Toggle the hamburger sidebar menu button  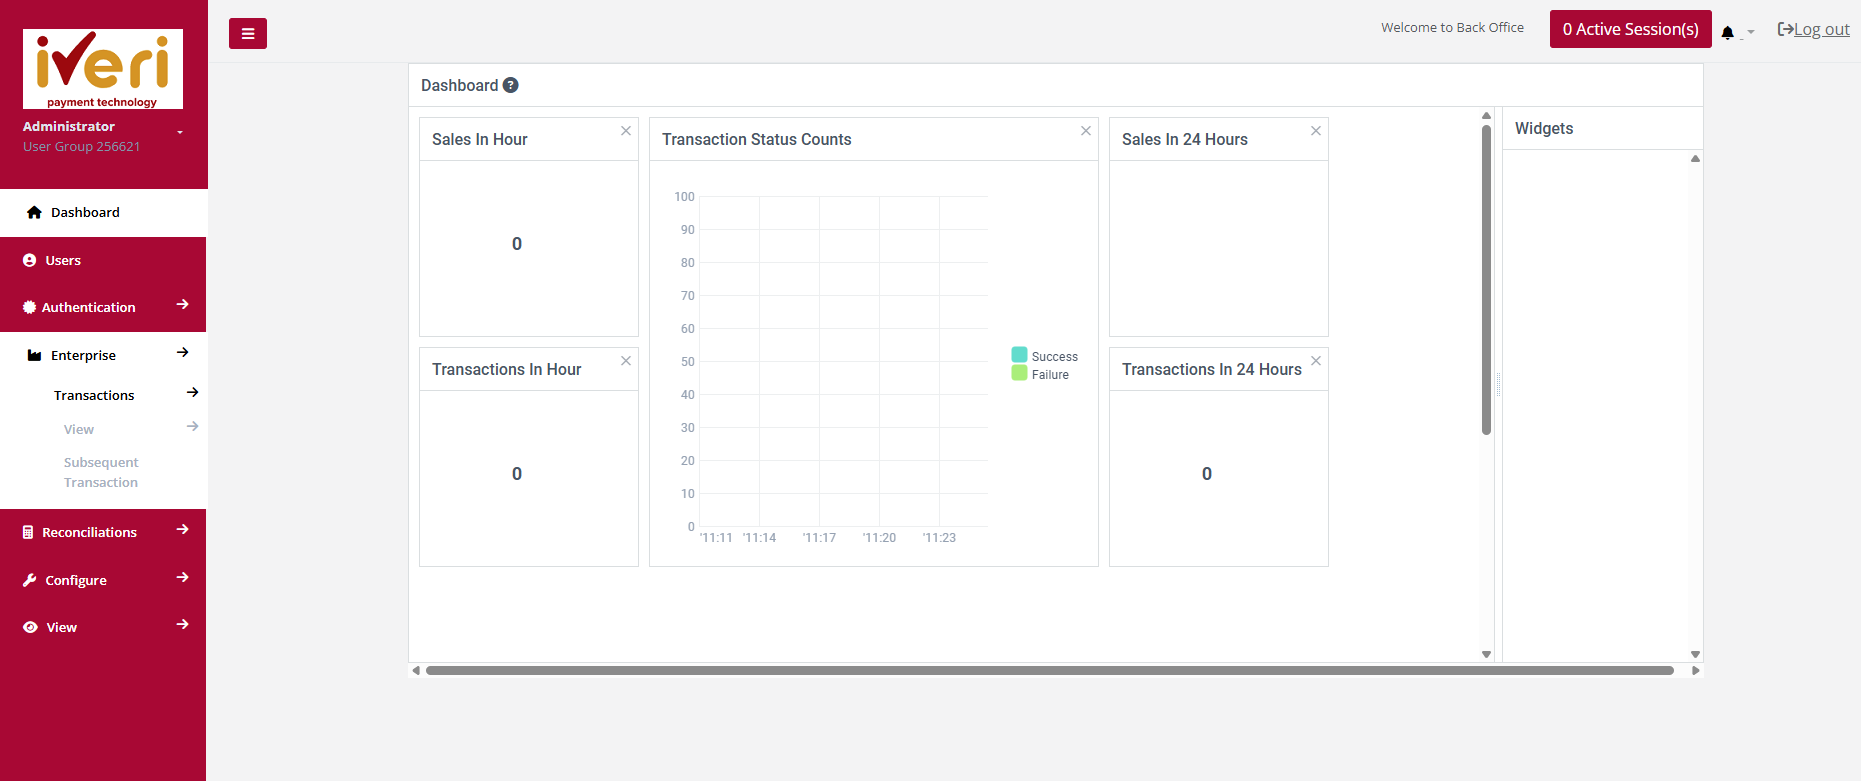tap(248, 33)
